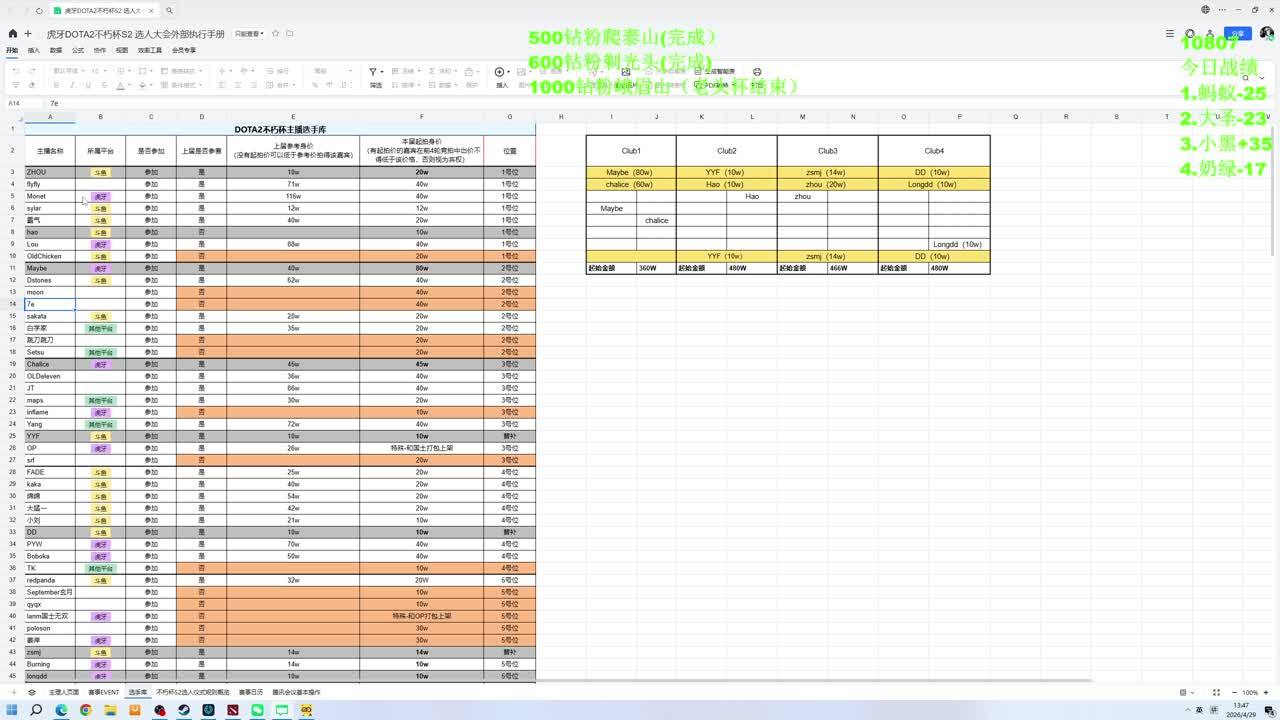Click the home icon beside the document title

13,34
